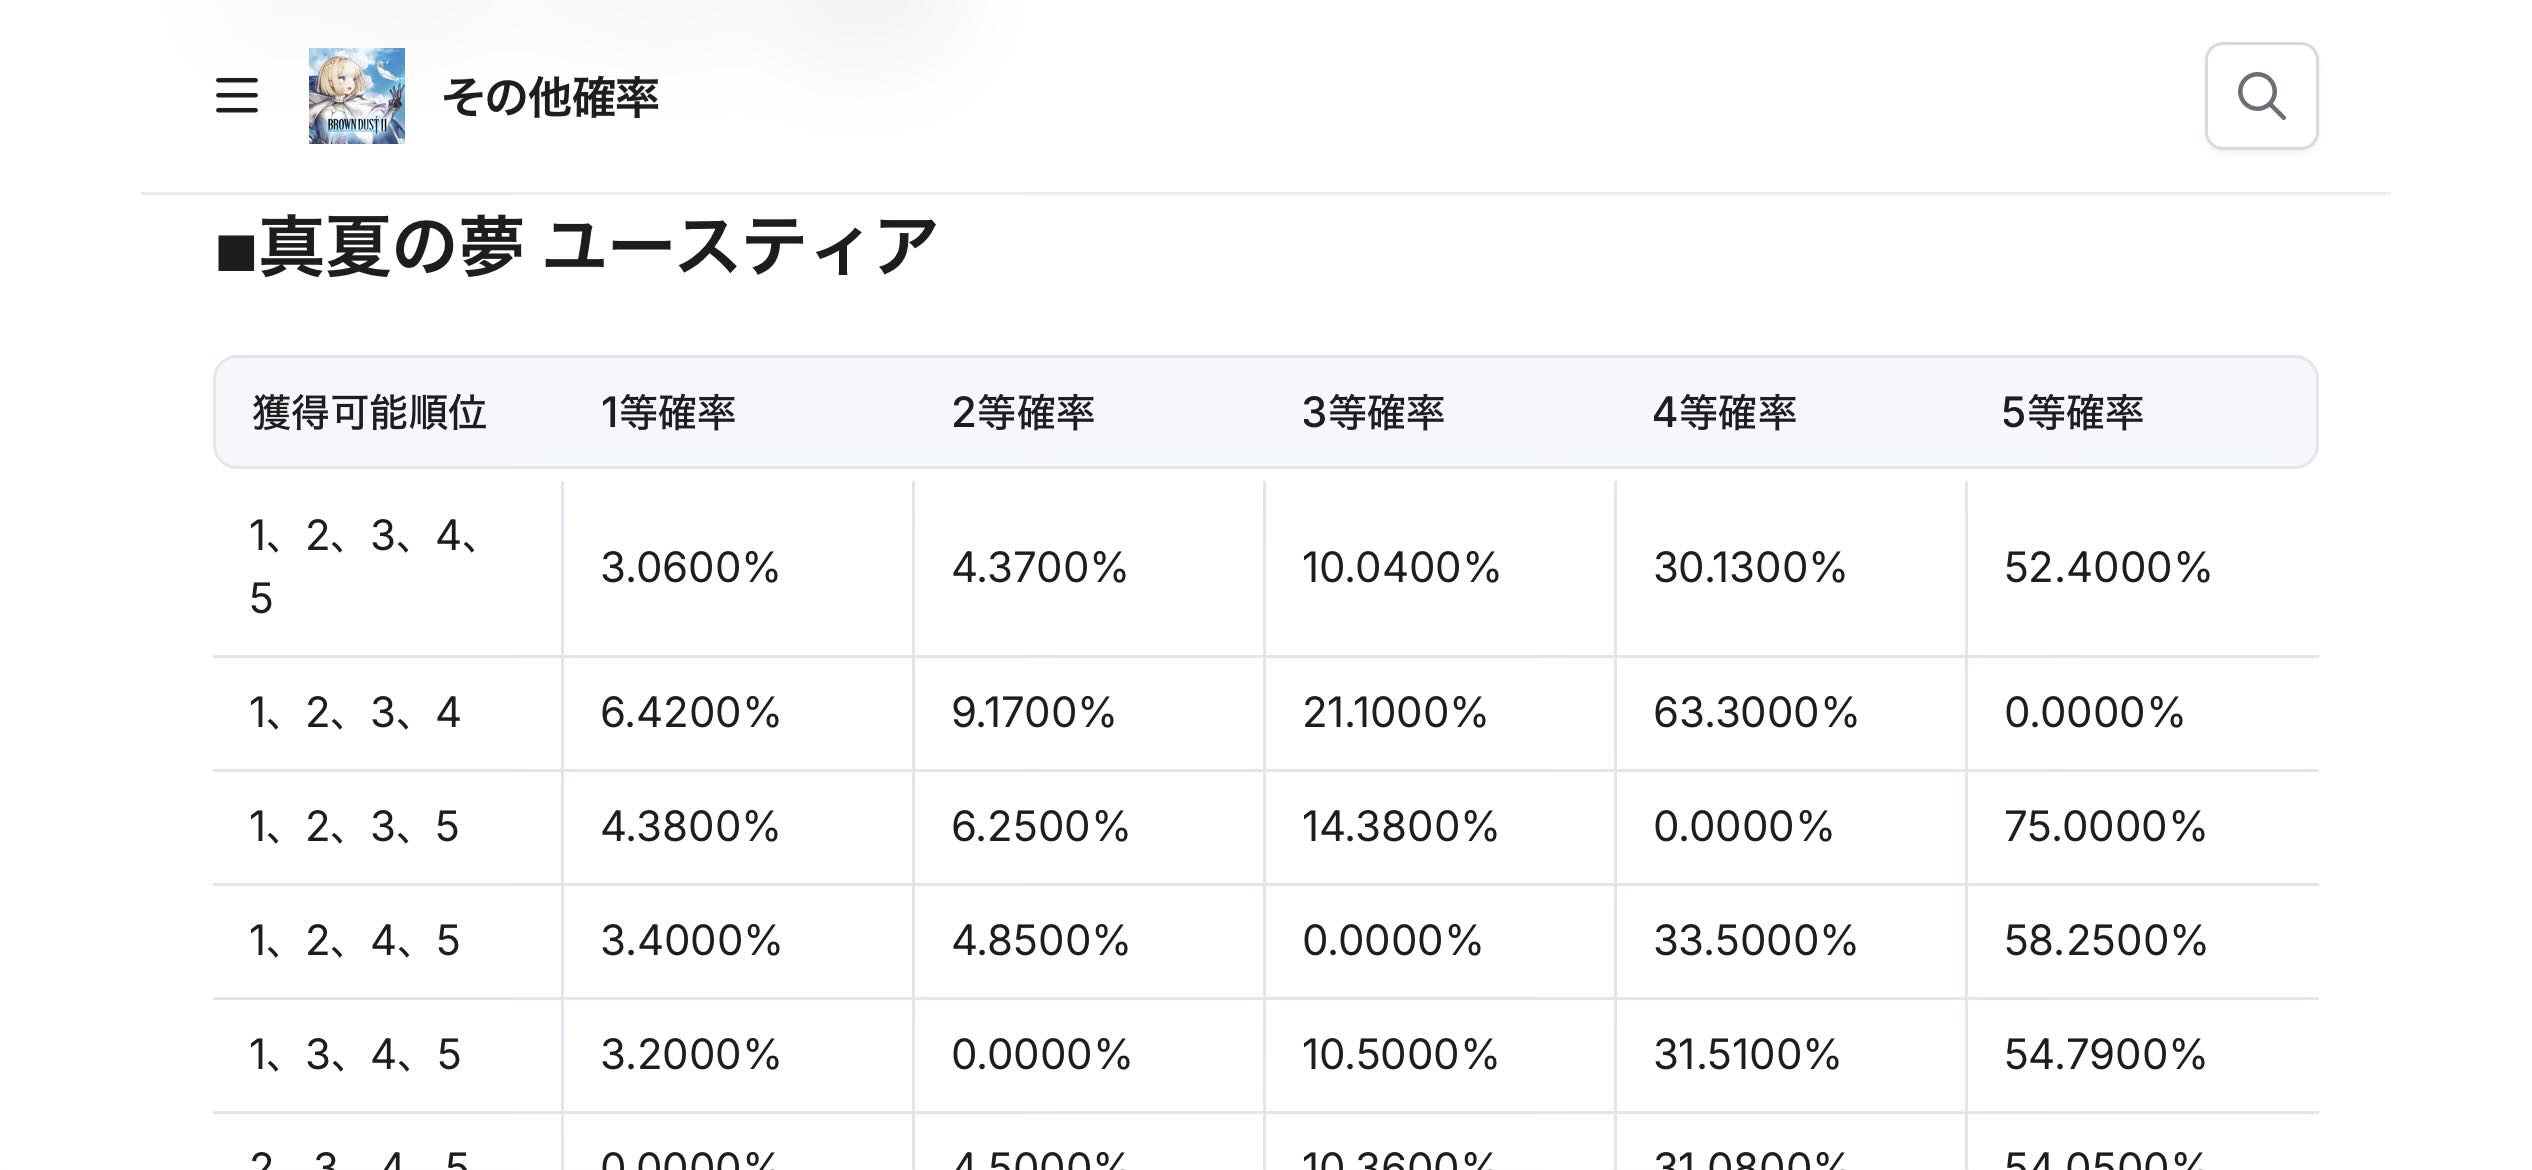The width and height of the screenshot is (2532, 1170).
Task: Click the row label 1、2、3、4
Action: pos(355,713)
